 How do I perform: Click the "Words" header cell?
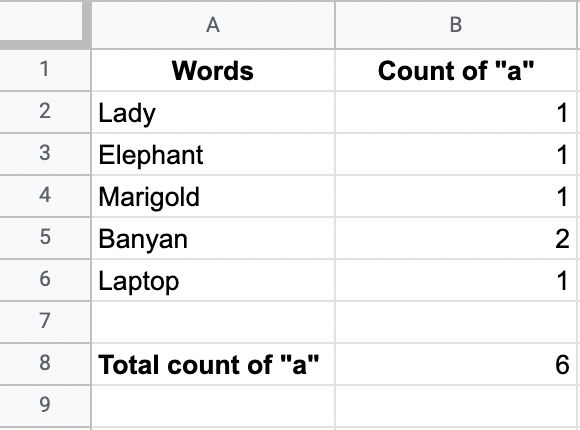(213, 70)
